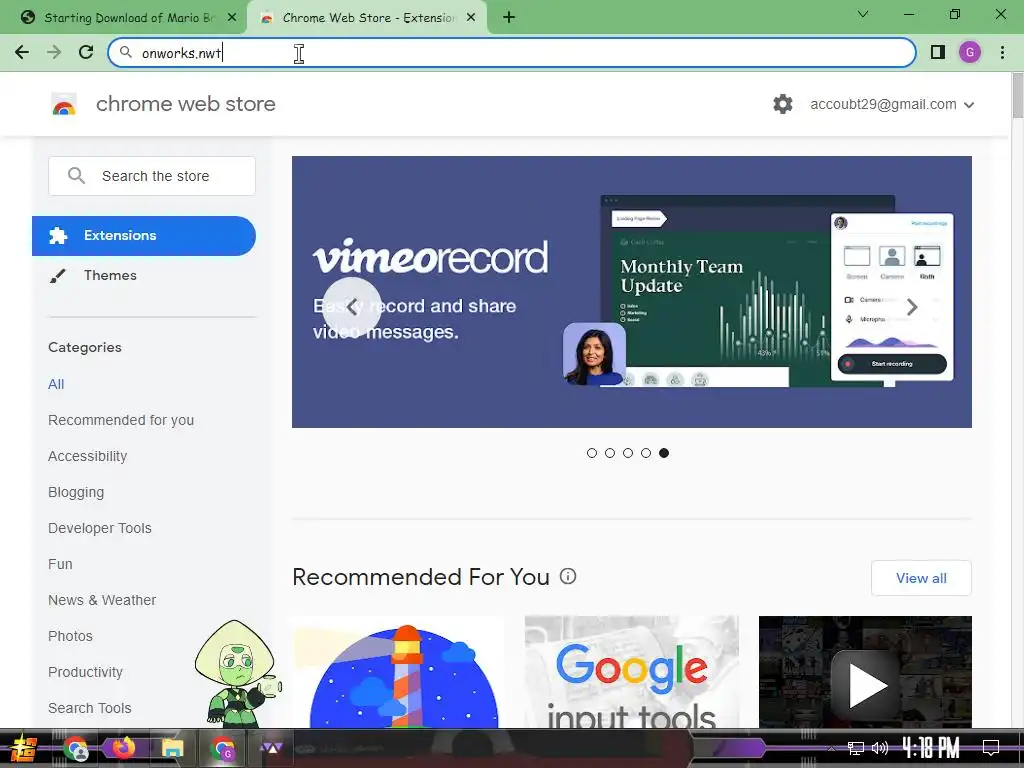This screenshot has width=1024, height=768.
Task: Show the next carousel slide
Action: click(912, 306)
